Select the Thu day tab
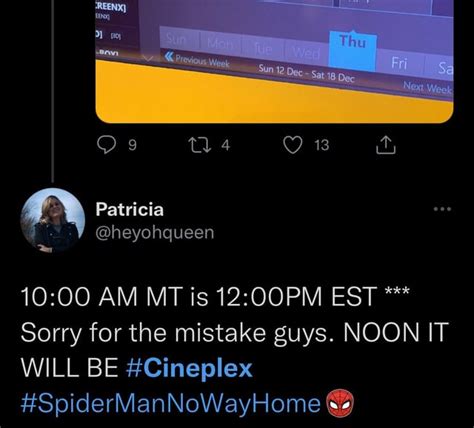474x428 pixels. tap(353, 50)
